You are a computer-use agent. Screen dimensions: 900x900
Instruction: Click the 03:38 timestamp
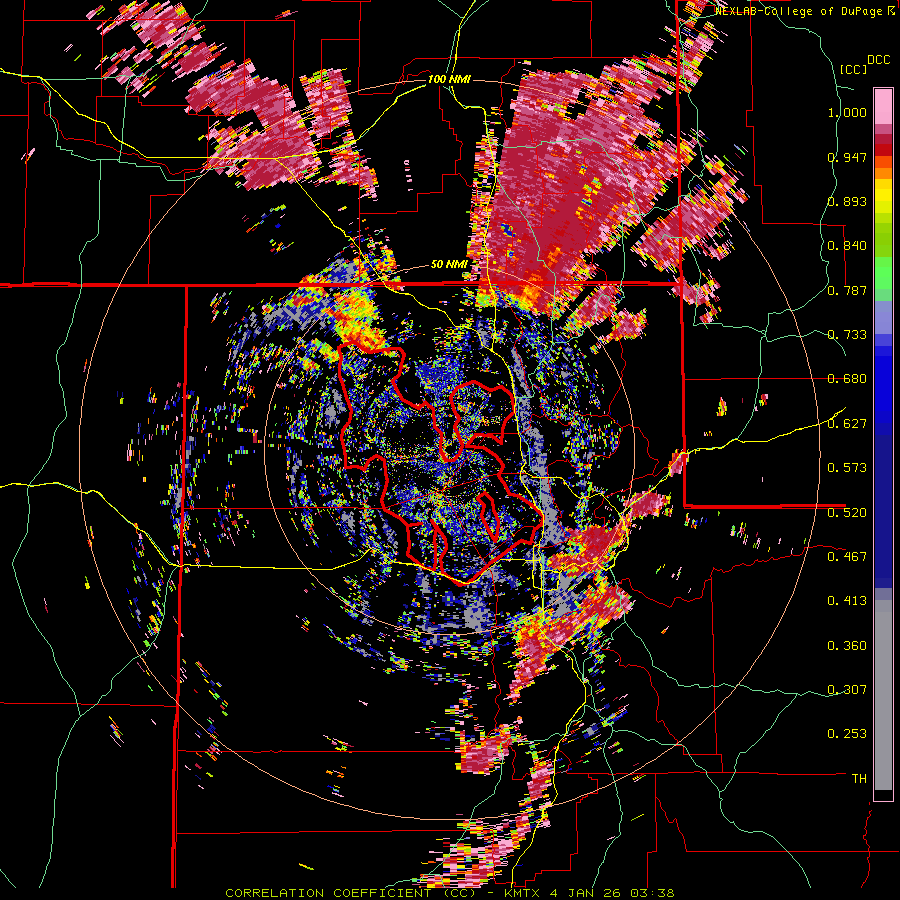pyautogui.click(x=655, y=893)
